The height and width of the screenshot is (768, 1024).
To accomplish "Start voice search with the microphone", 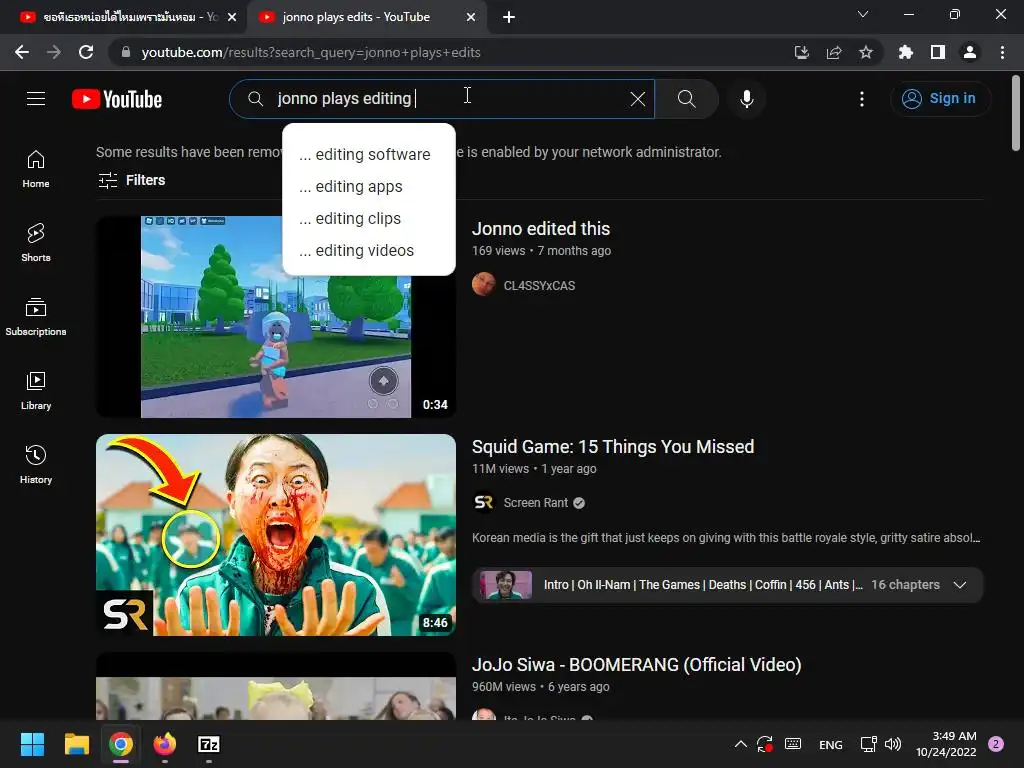I will click(746, 99).
